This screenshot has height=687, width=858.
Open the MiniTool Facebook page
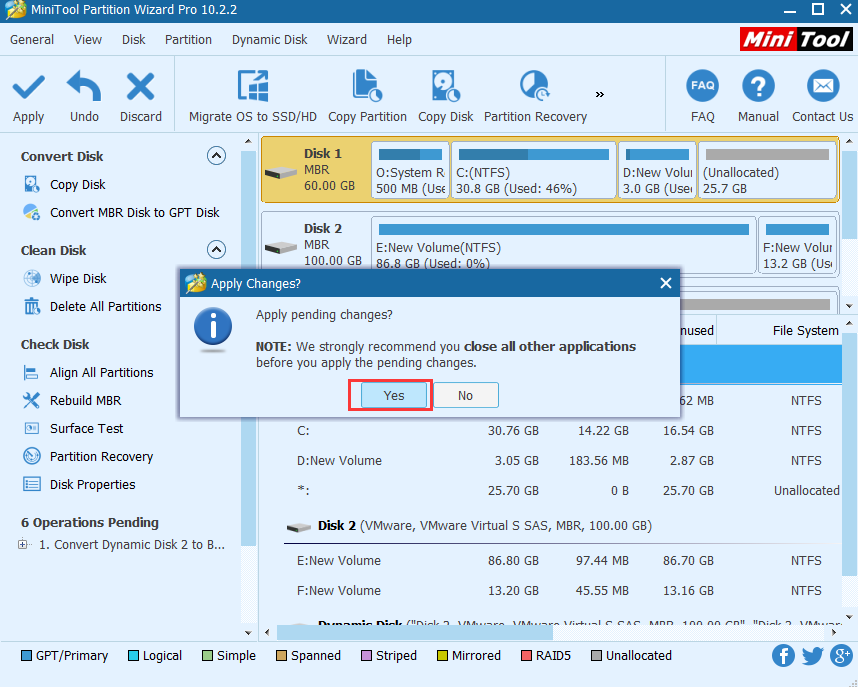click(x=784, y=656)
